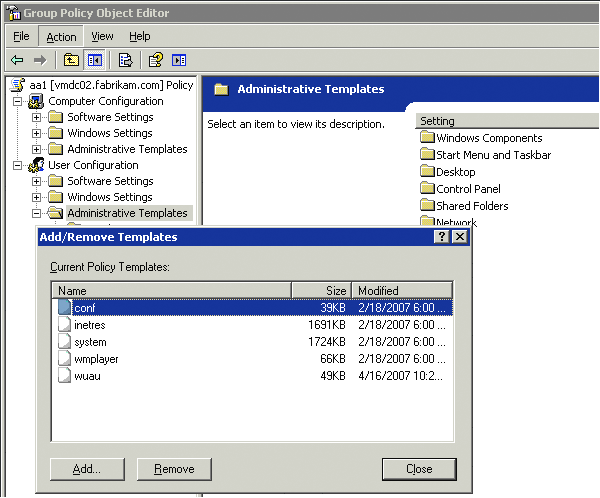The image size is (600, 498).
Task: Sort templates by the Size column header
Action: click(x=321, y=291)
